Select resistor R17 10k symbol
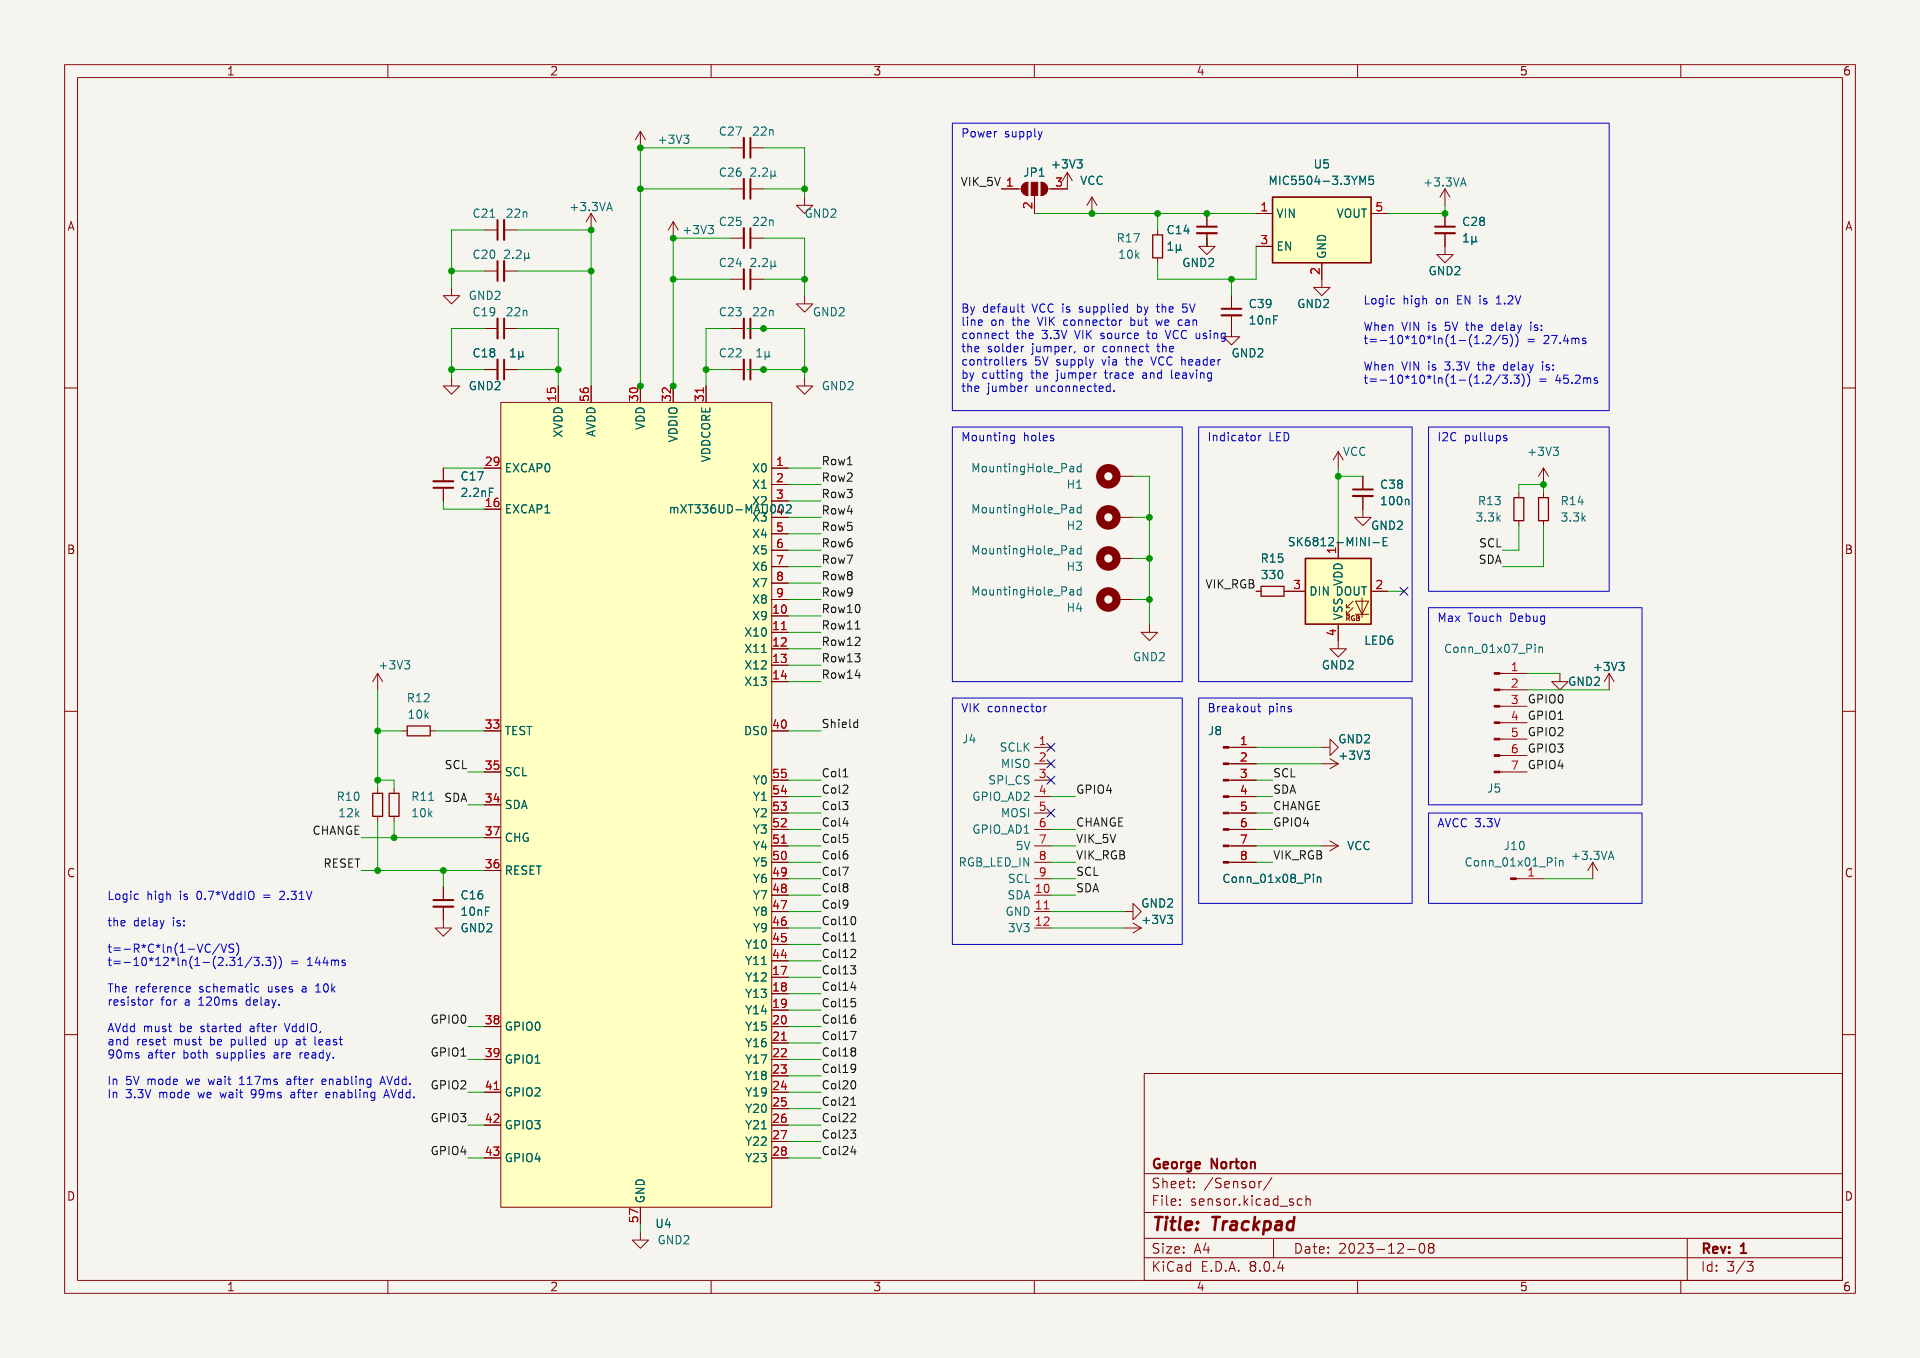Screen dimensions: 1920x1358 pos(1157,246)
